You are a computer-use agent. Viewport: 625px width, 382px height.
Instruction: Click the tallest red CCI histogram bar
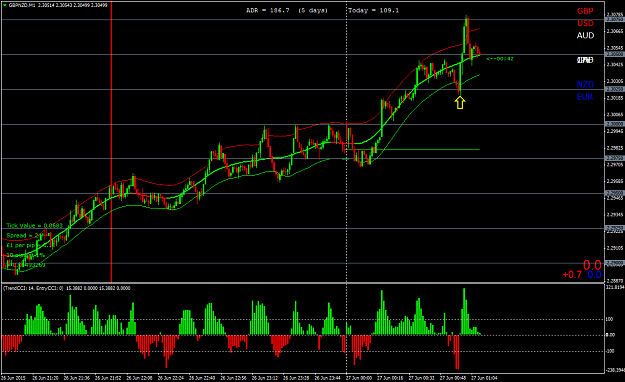pyautogui.click(x=457, y=352)
